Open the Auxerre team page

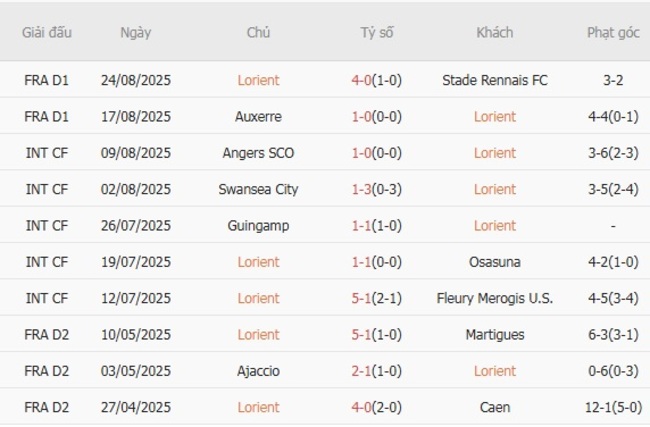click(x=259, y=117)
